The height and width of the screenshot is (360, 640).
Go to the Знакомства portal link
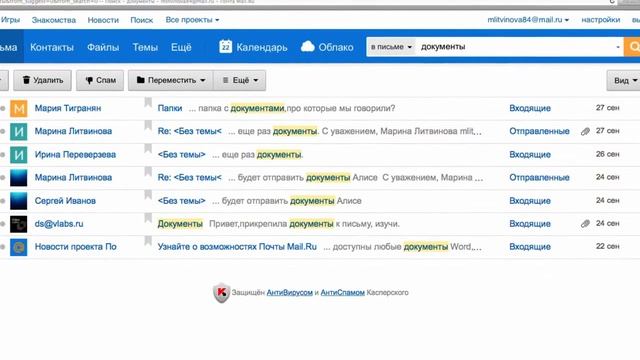pyautogui.click(x=54, y=20)
